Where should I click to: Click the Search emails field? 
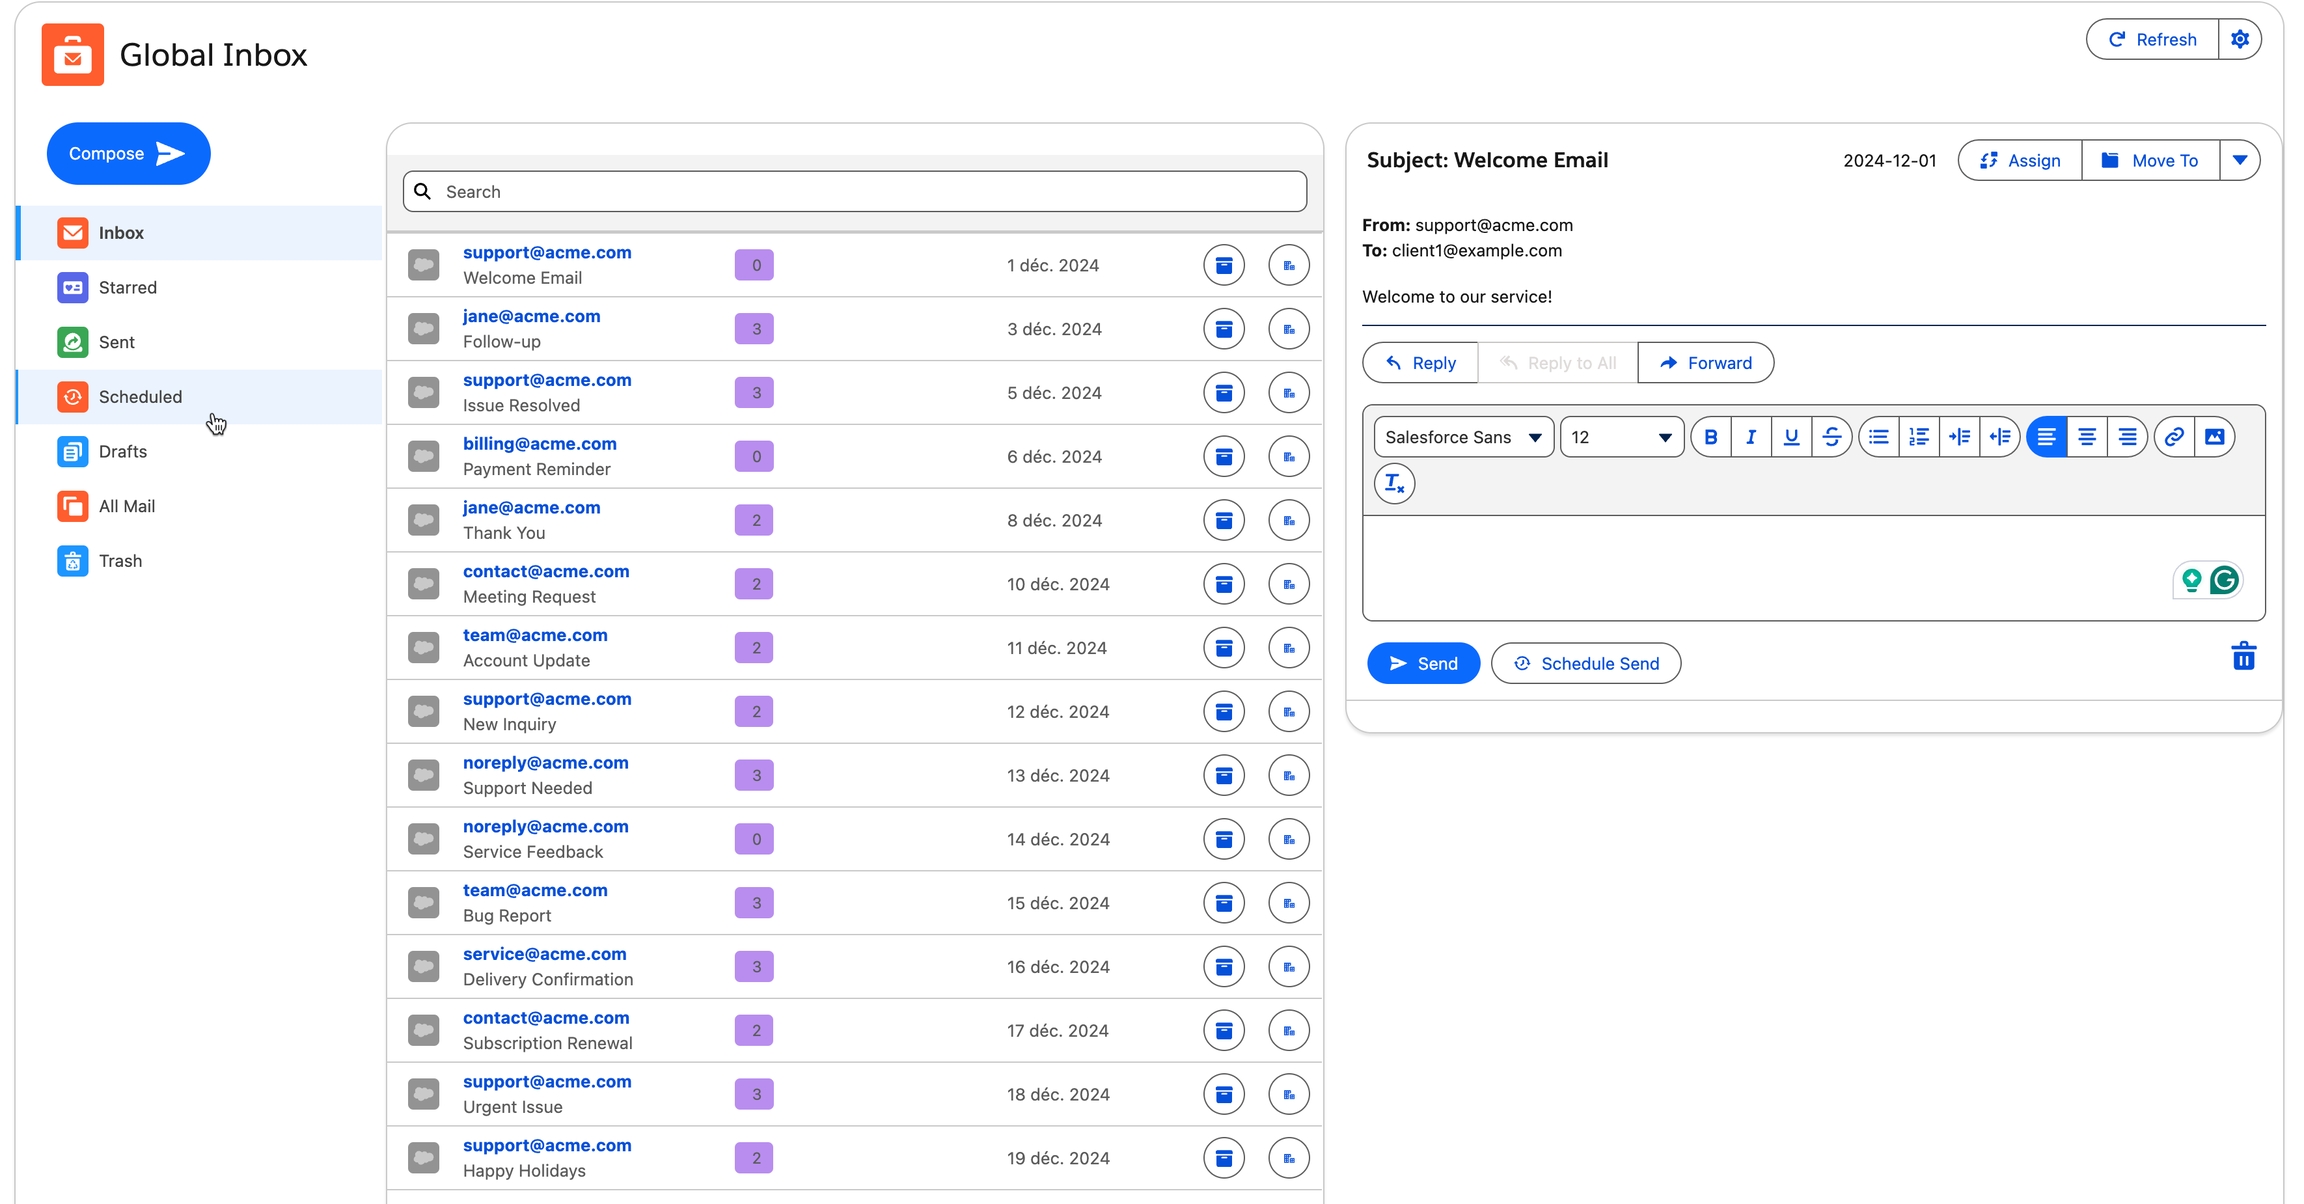pyautogui.click(x=855, y=192)
